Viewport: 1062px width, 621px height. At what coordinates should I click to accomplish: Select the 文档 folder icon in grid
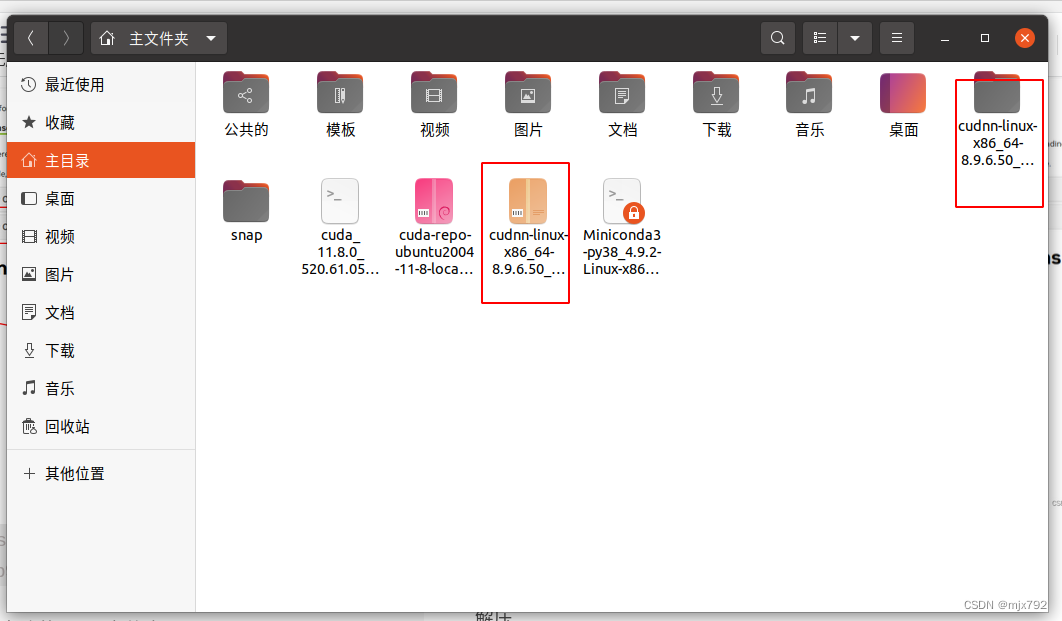point(622,93)
